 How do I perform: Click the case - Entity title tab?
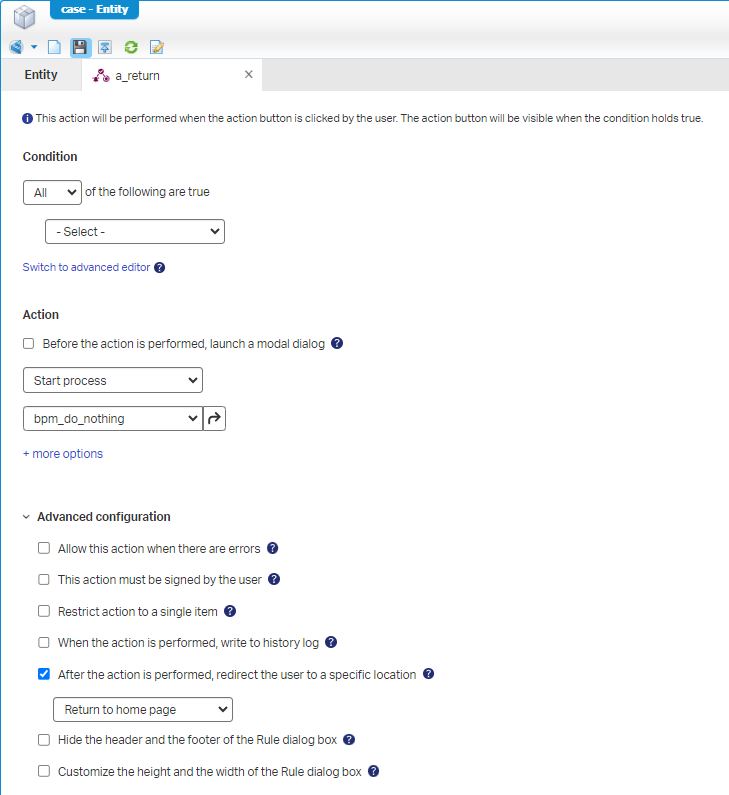tap(94, 9)
